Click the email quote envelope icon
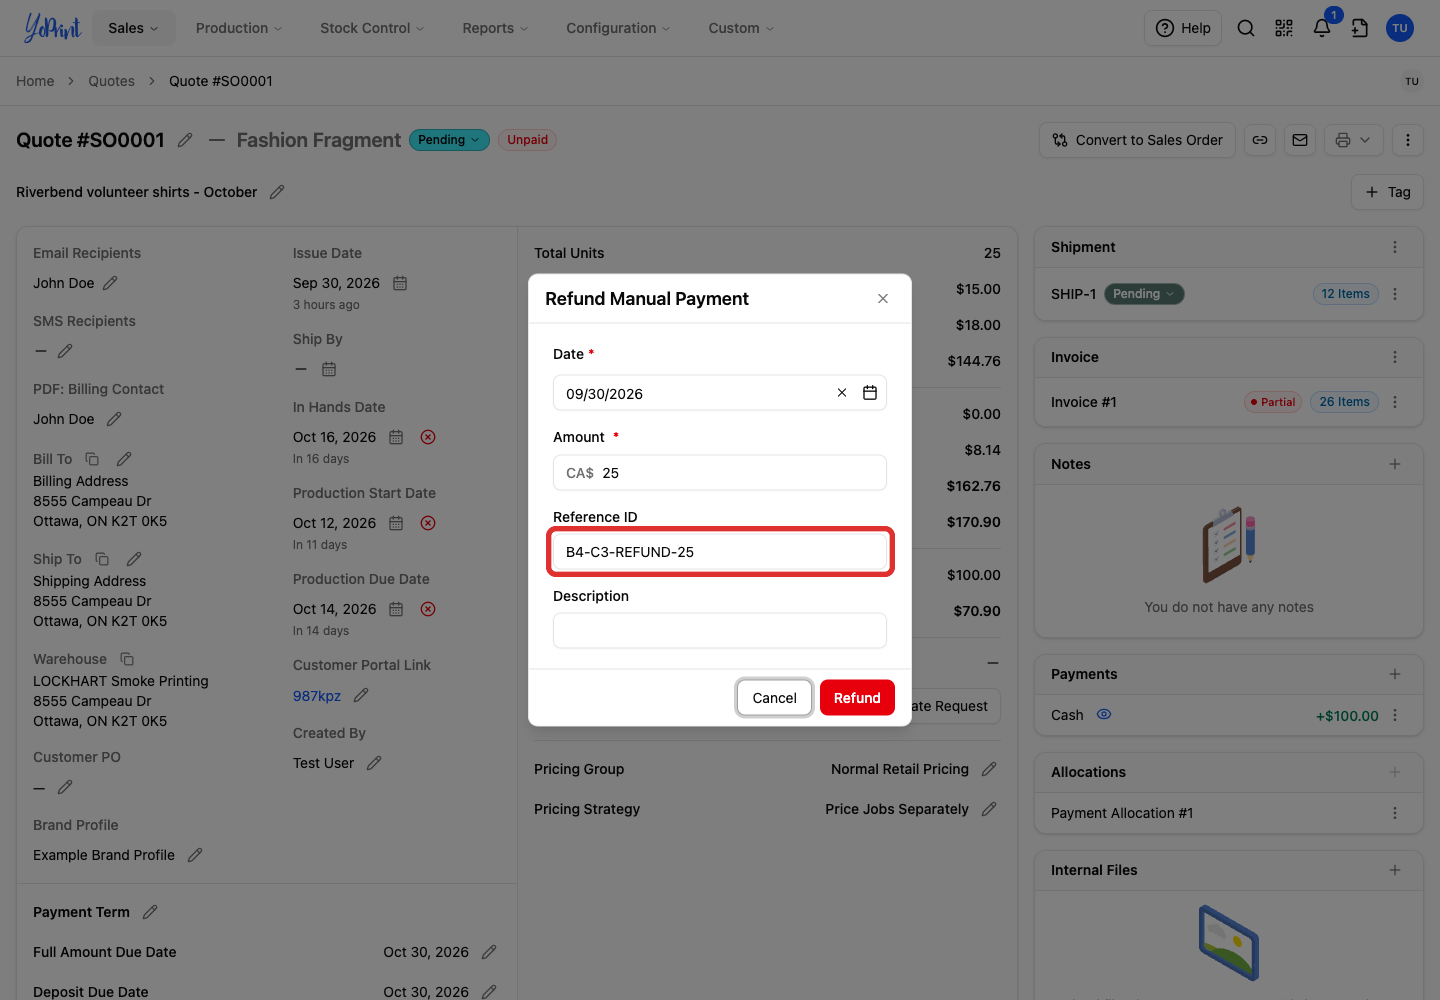The image size is (1440, 1000). tap(1300, 140)
